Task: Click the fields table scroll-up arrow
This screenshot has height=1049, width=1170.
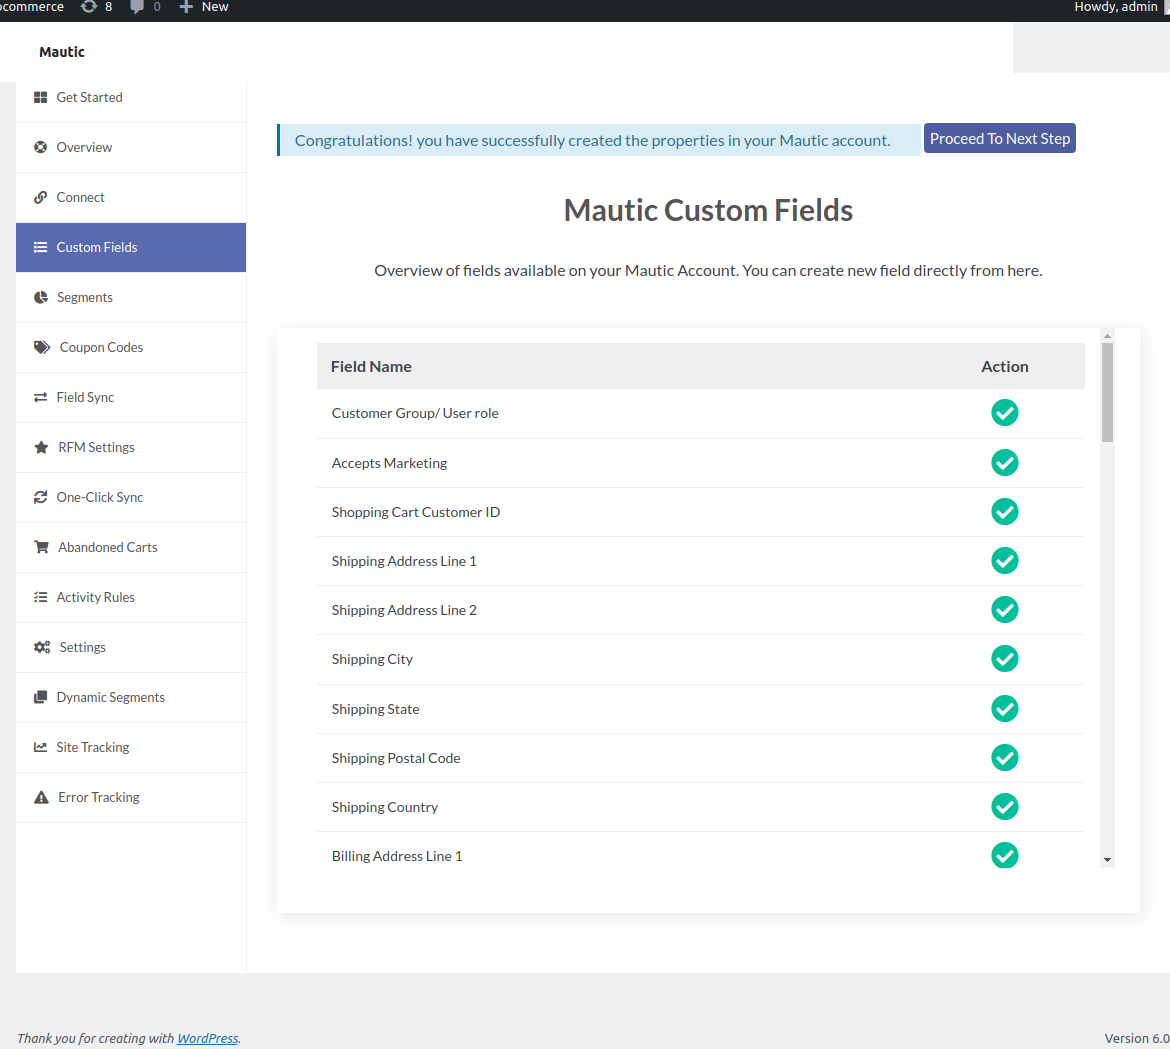Action: point(1107,336)
